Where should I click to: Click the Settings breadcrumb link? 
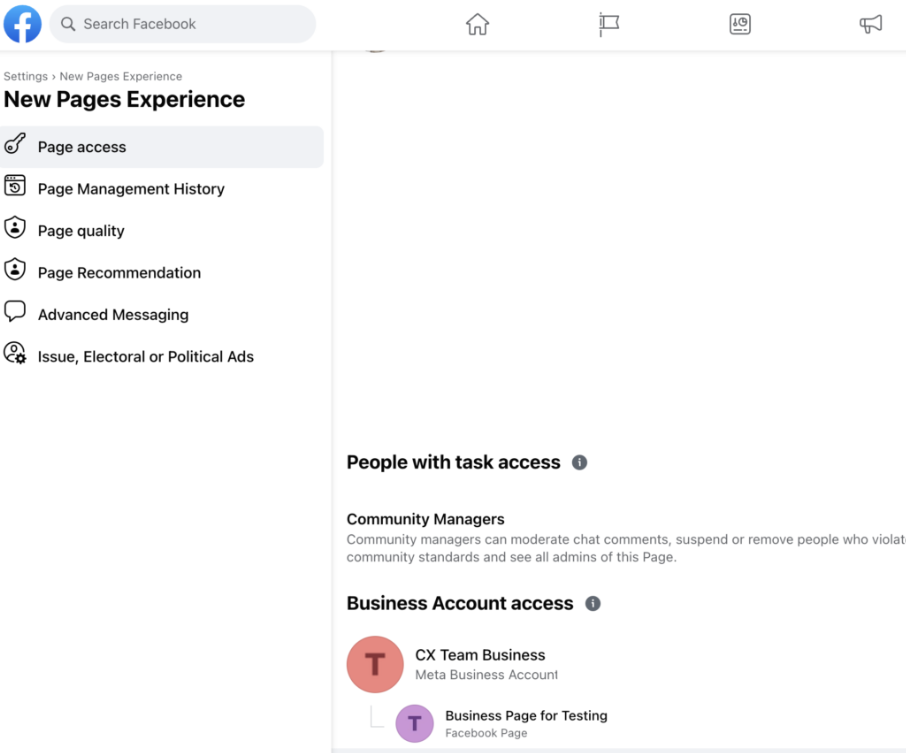pos(26,76)
